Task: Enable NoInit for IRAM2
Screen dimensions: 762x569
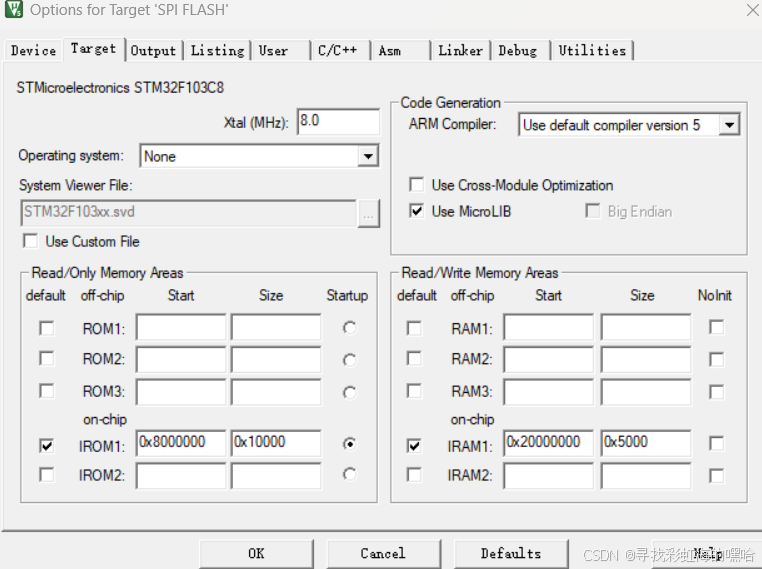Action: coord(716,475)
